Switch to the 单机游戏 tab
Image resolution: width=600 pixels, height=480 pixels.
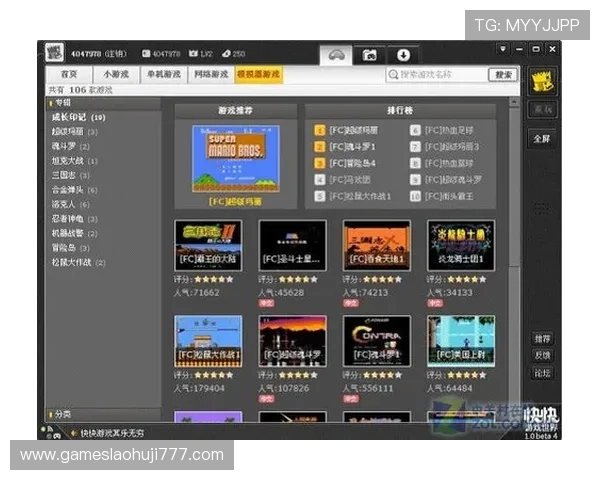coord(164,74)
